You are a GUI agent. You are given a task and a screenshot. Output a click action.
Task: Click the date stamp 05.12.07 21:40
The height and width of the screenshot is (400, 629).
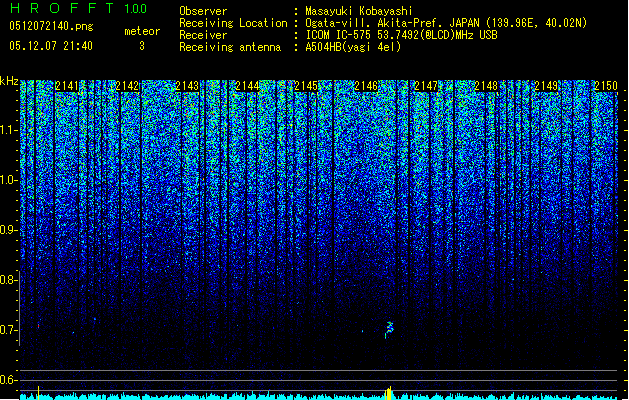point(51,46)
